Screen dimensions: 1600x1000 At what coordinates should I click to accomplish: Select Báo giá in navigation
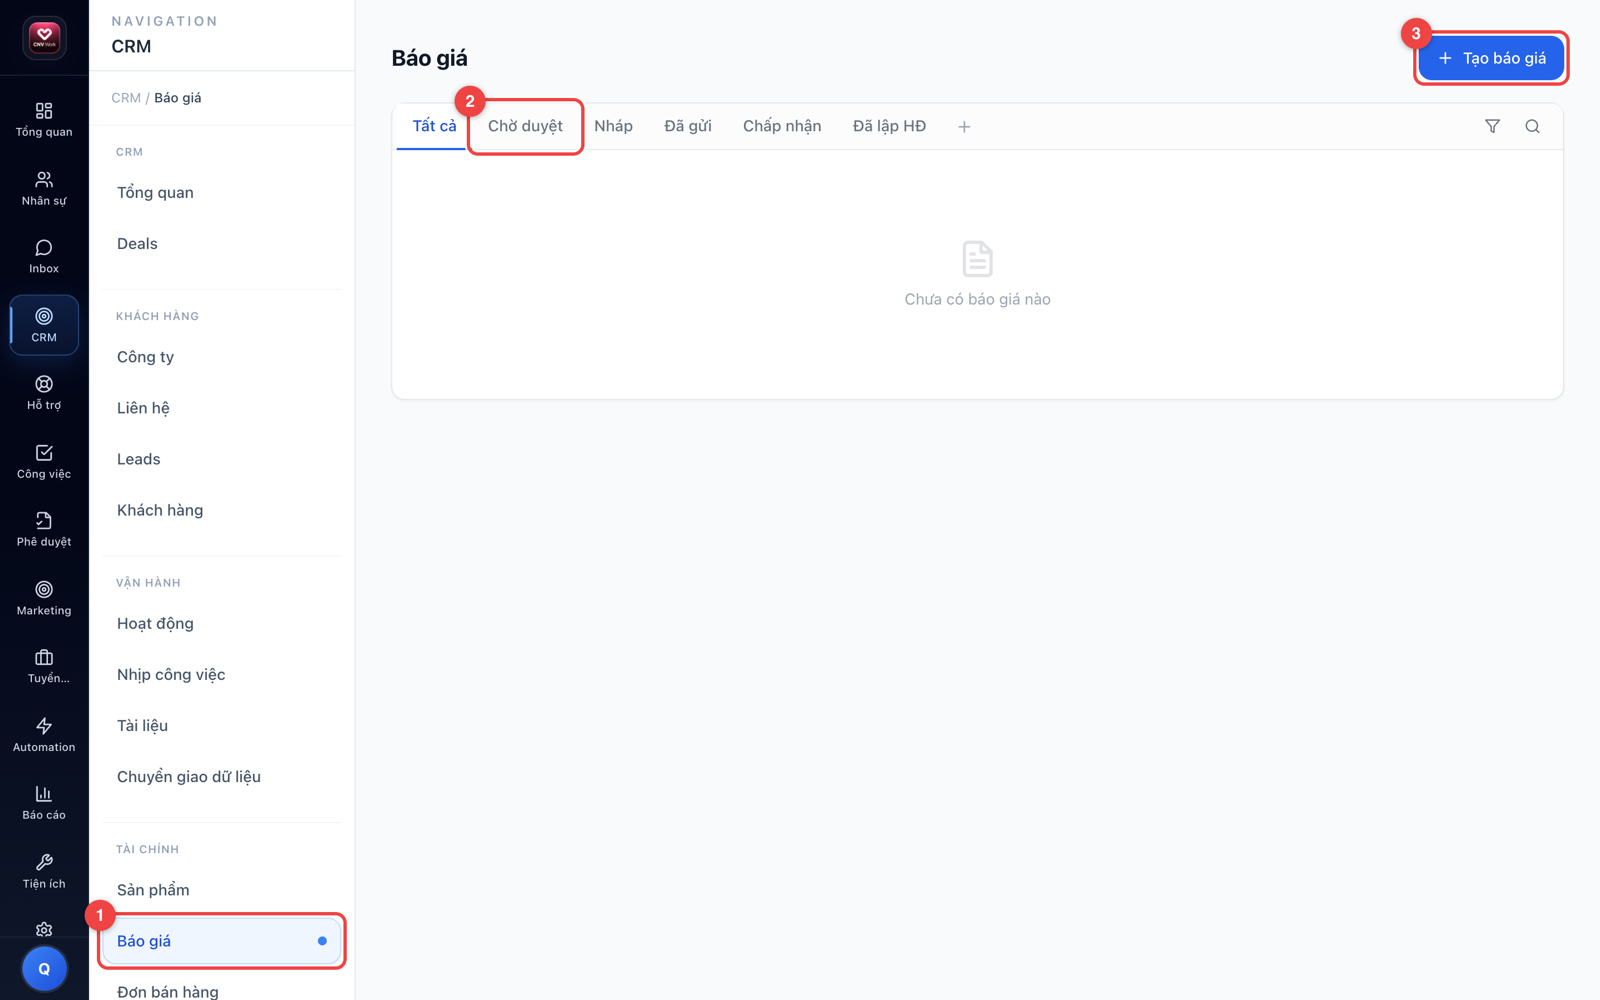pos(222,941)
